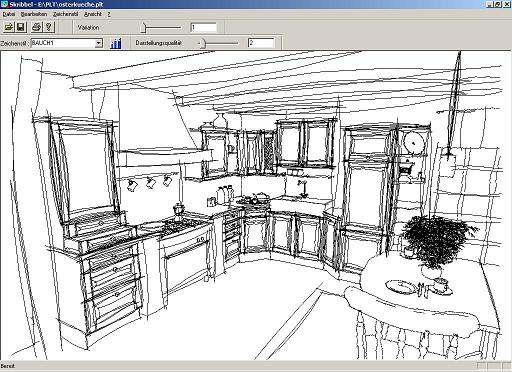Click the Variation slider handle
Screen dimensions: 512x372
[x=143, y=28]
